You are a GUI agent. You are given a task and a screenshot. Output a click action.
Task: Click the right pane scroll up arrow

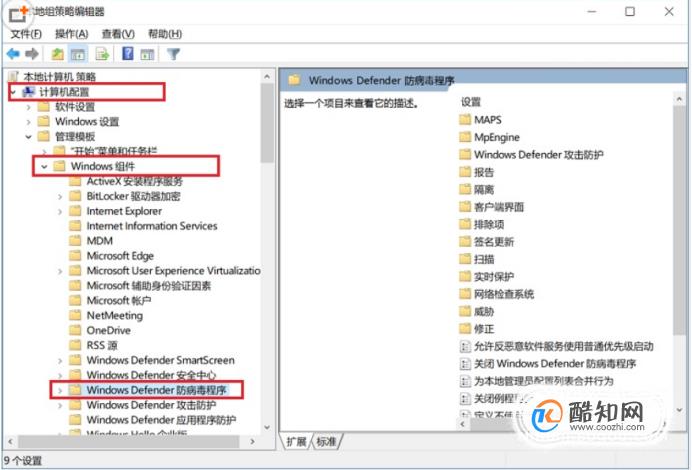(x=679, y=100)
